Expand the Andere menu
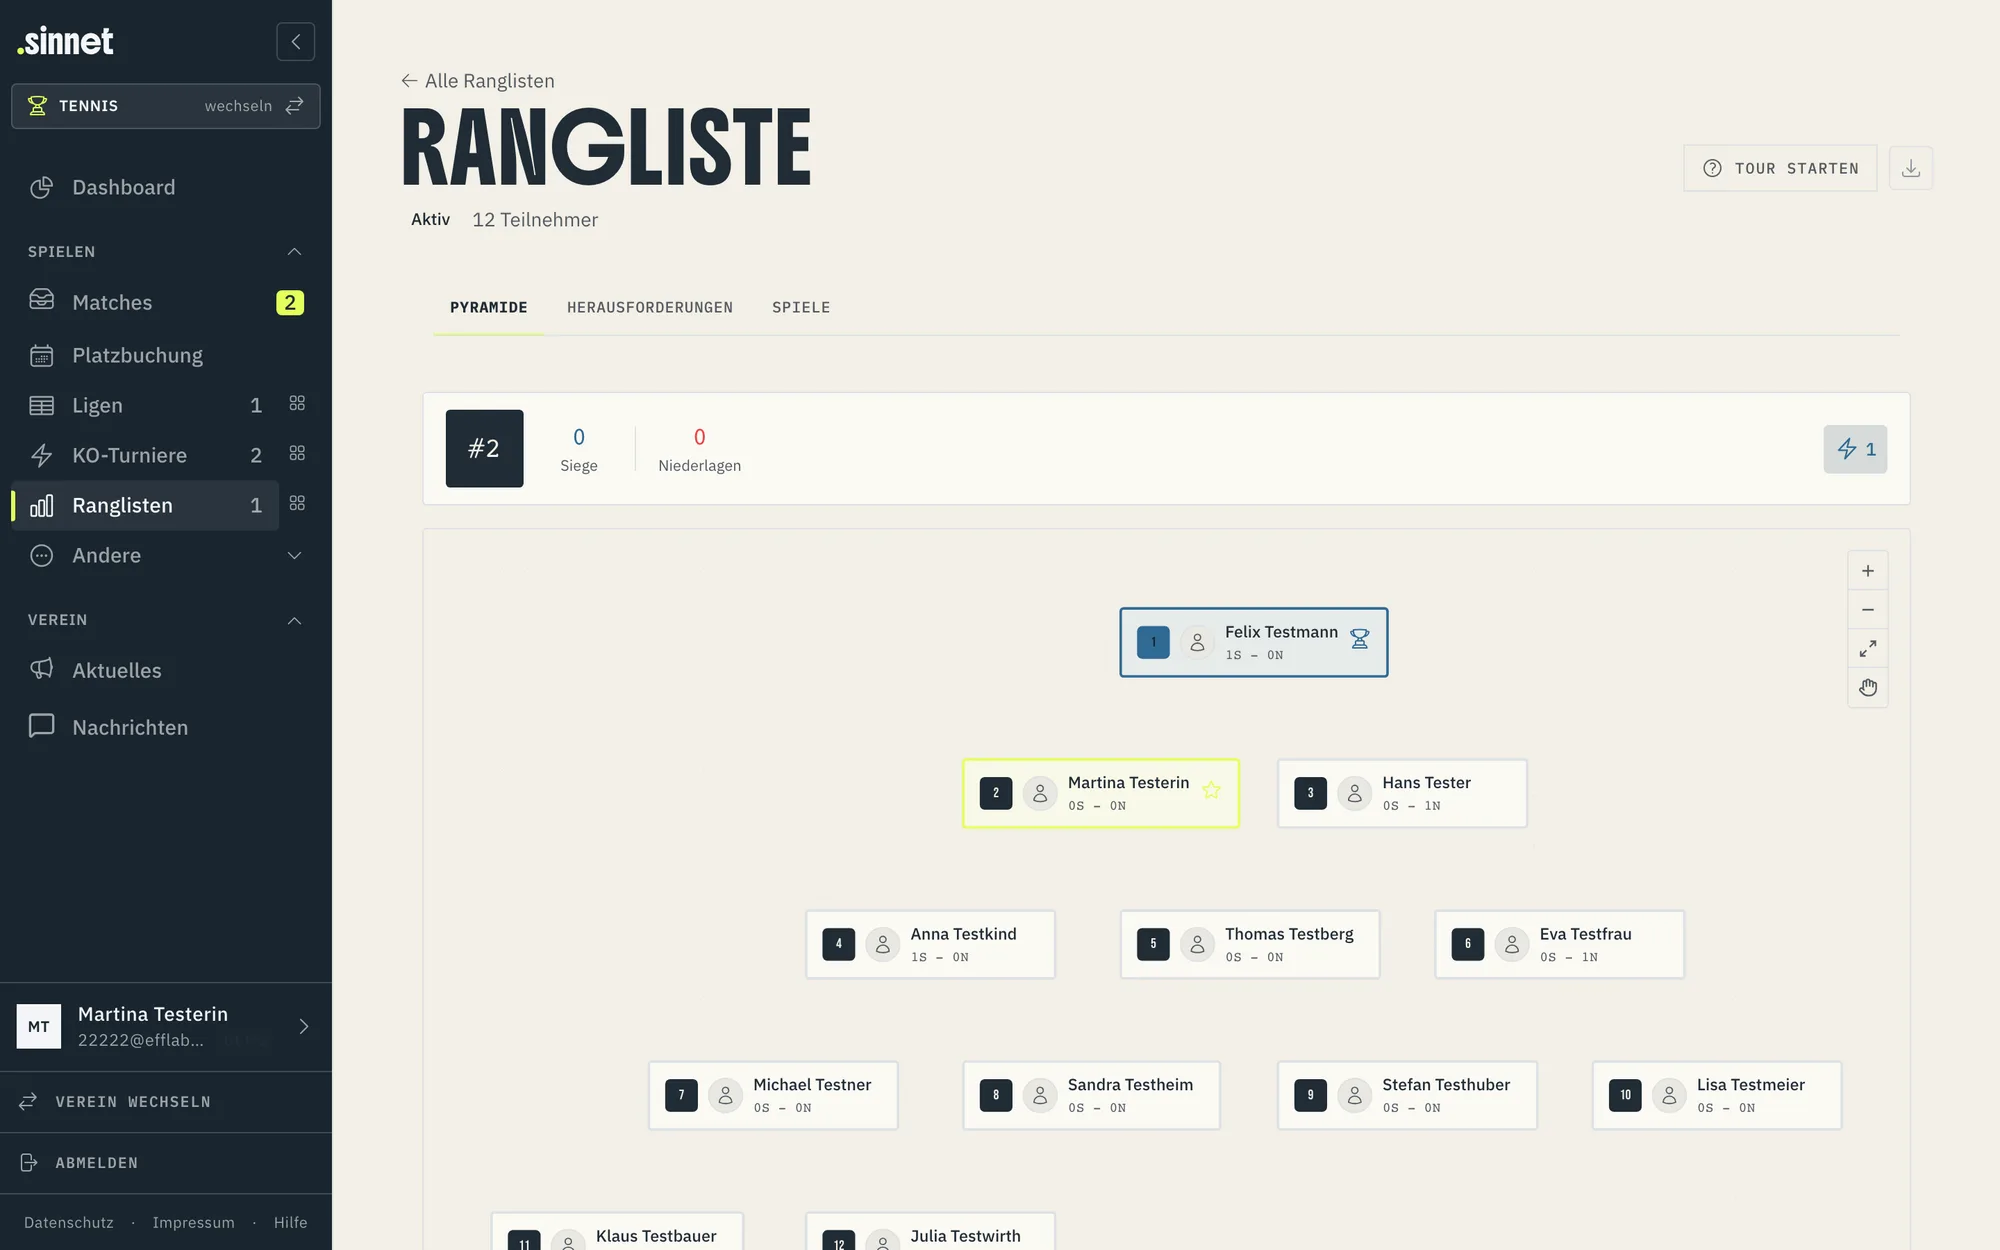Viewport: 2000px width, 1250px height. click(165, 556)
